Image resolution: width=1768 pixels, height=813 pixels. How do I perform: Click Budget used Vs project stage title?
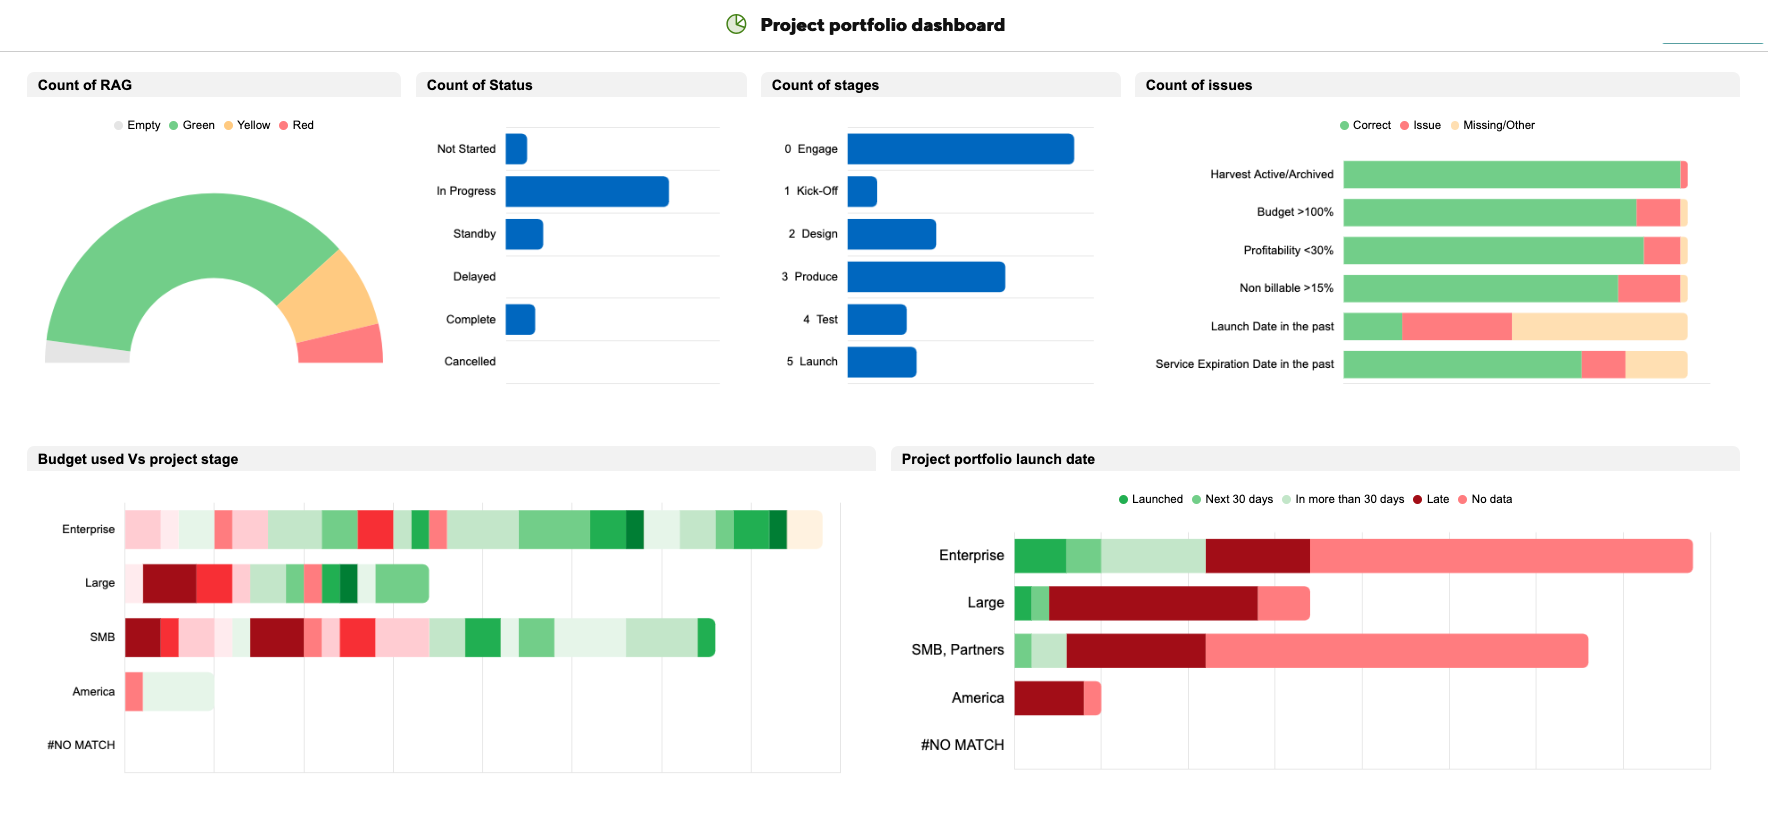point(138,459)
